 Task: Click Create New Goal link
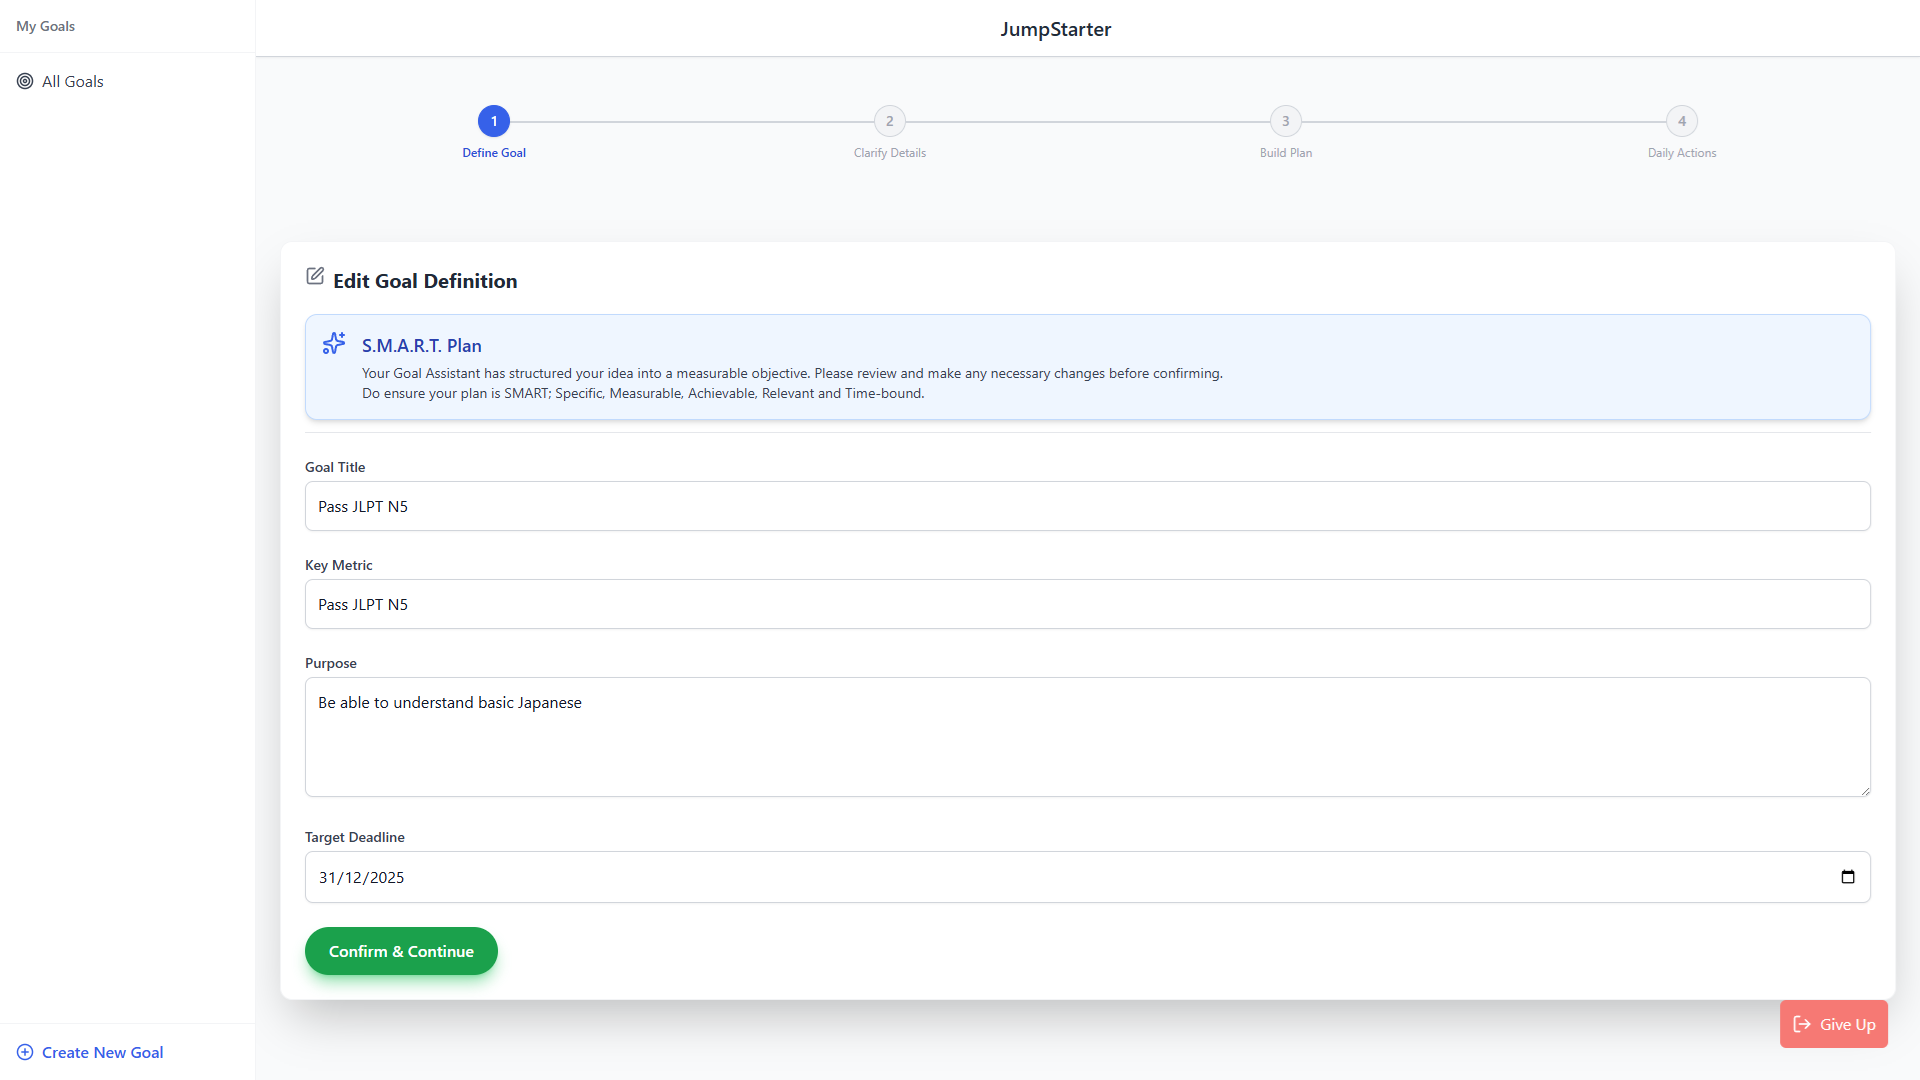102,1052
